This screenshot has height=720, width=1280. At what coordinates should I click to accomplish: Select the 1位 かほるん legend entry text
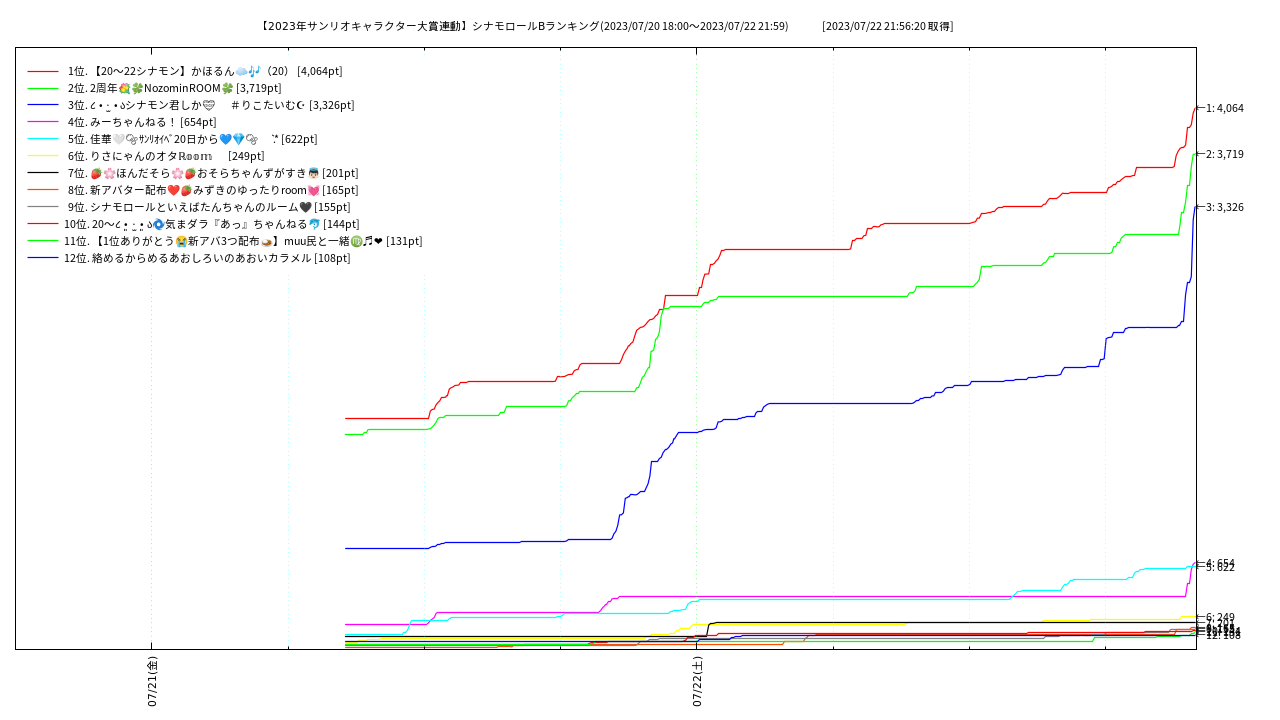[x=205, y=71]
